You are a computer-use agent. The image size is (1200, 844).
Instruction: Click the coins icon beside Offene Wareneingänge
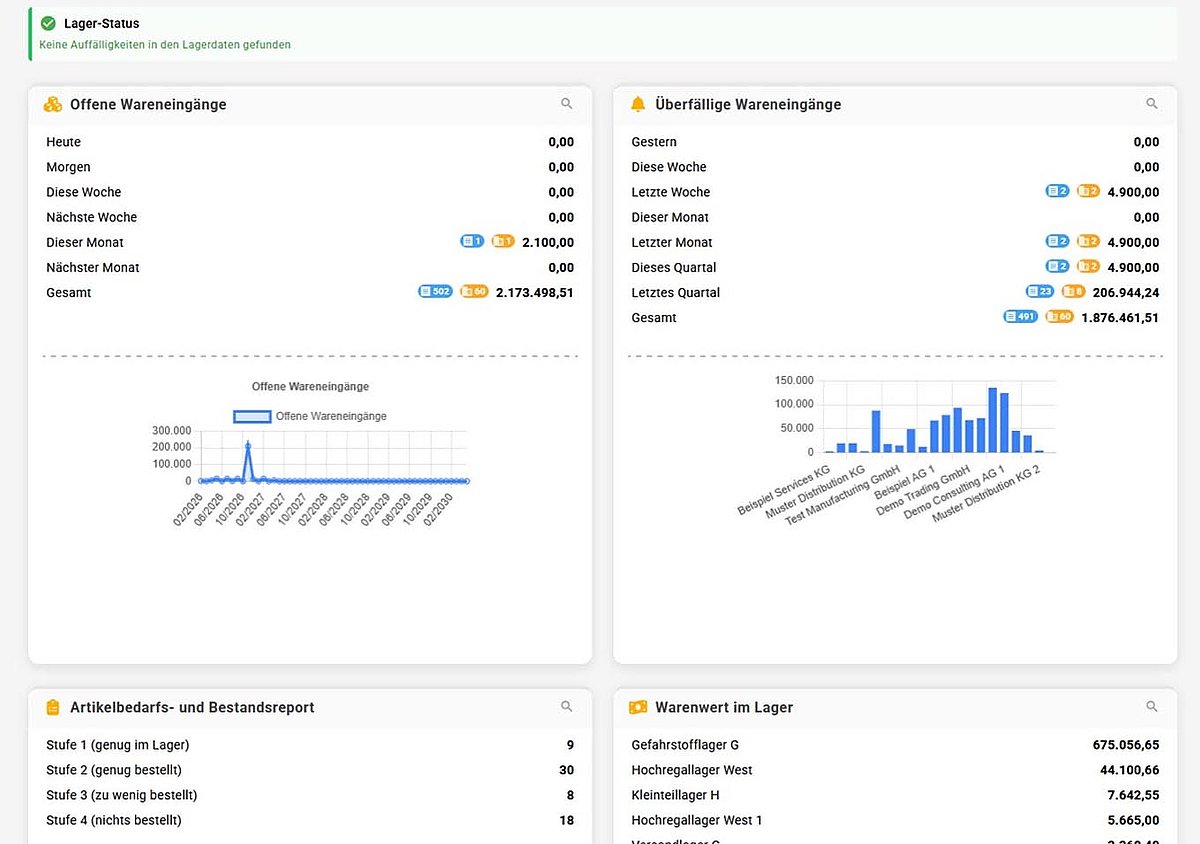[x=53, y=104]
